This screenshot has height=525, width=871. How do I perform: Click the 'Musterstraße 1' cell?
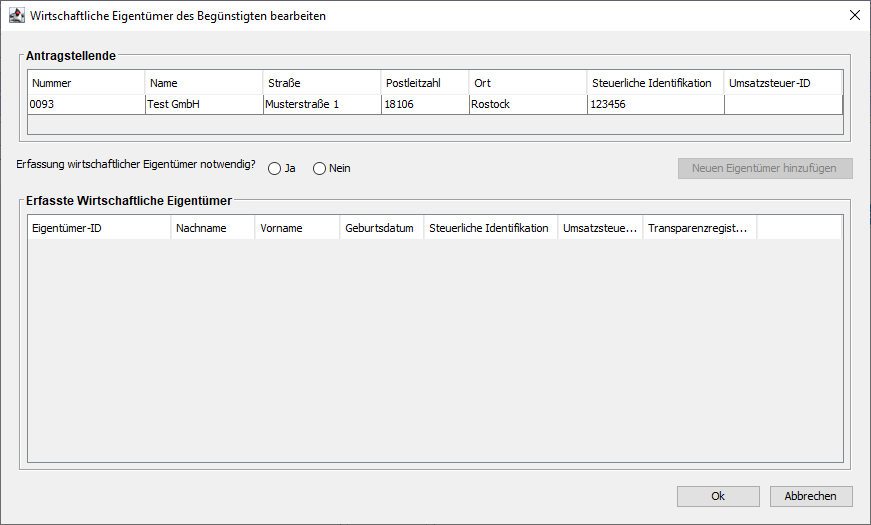(x=321, y=104)
